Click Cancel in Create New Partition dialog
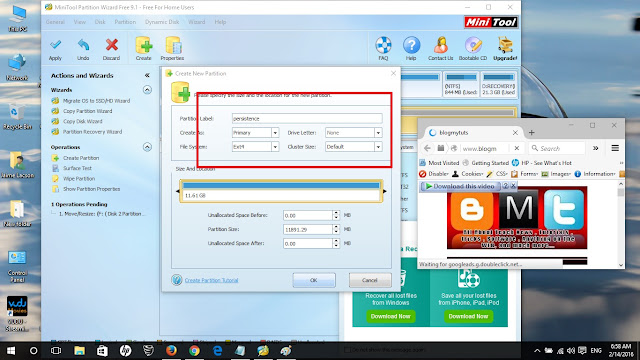Image resolution: width=640 pixels, height=360 pixels. [x=370, y=280]
